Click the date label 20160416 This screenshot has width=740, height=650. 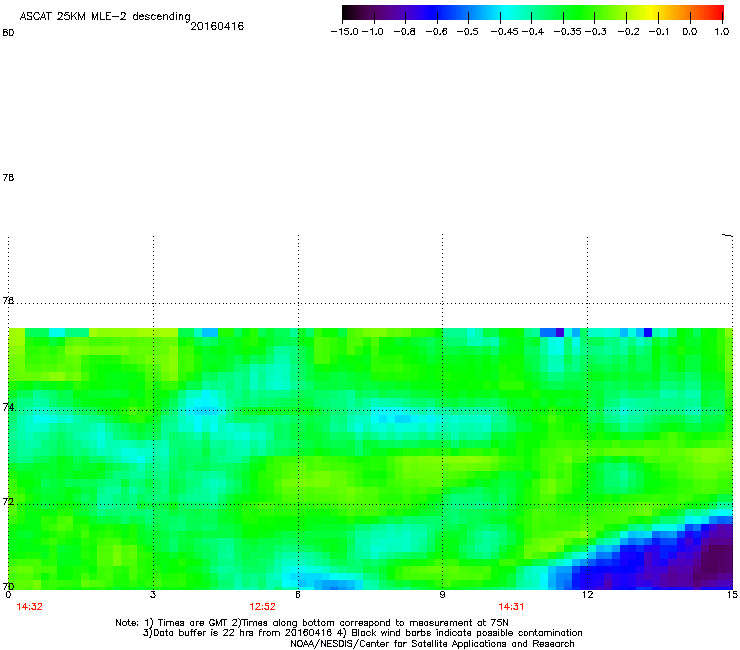pos(217,26)
